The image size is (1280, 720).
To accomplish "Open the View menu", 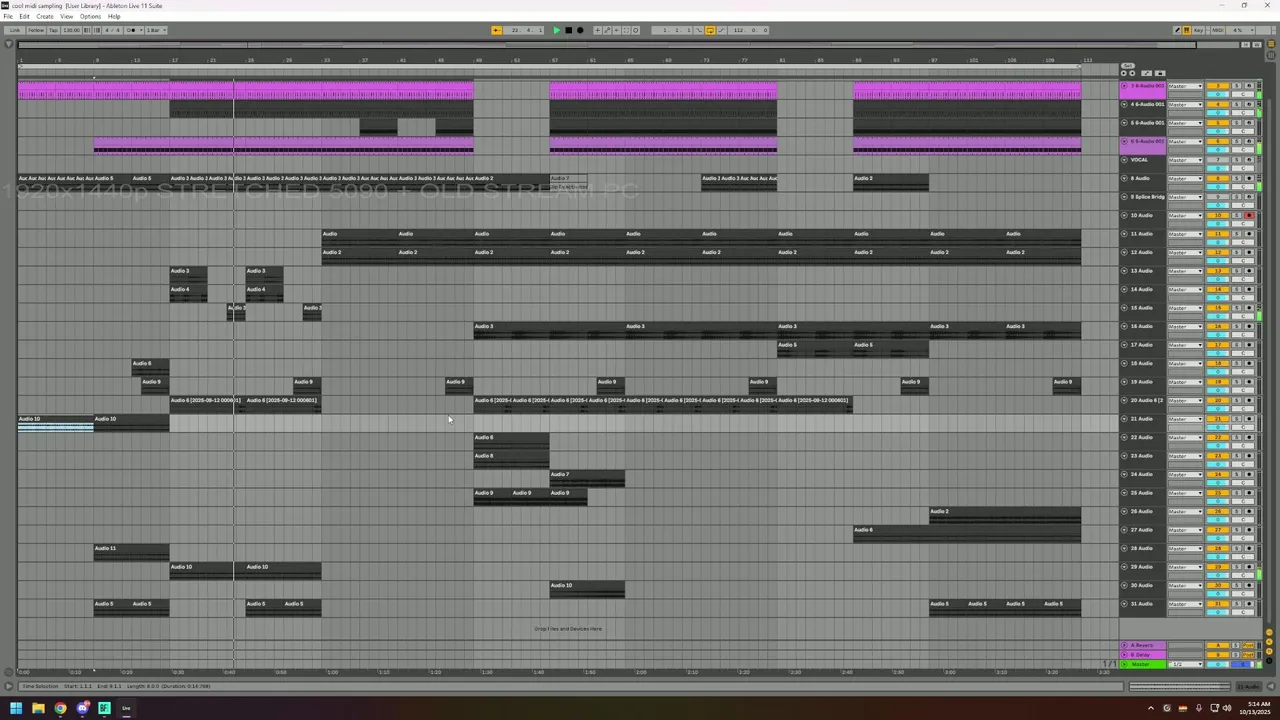I will tap(66, 16).
